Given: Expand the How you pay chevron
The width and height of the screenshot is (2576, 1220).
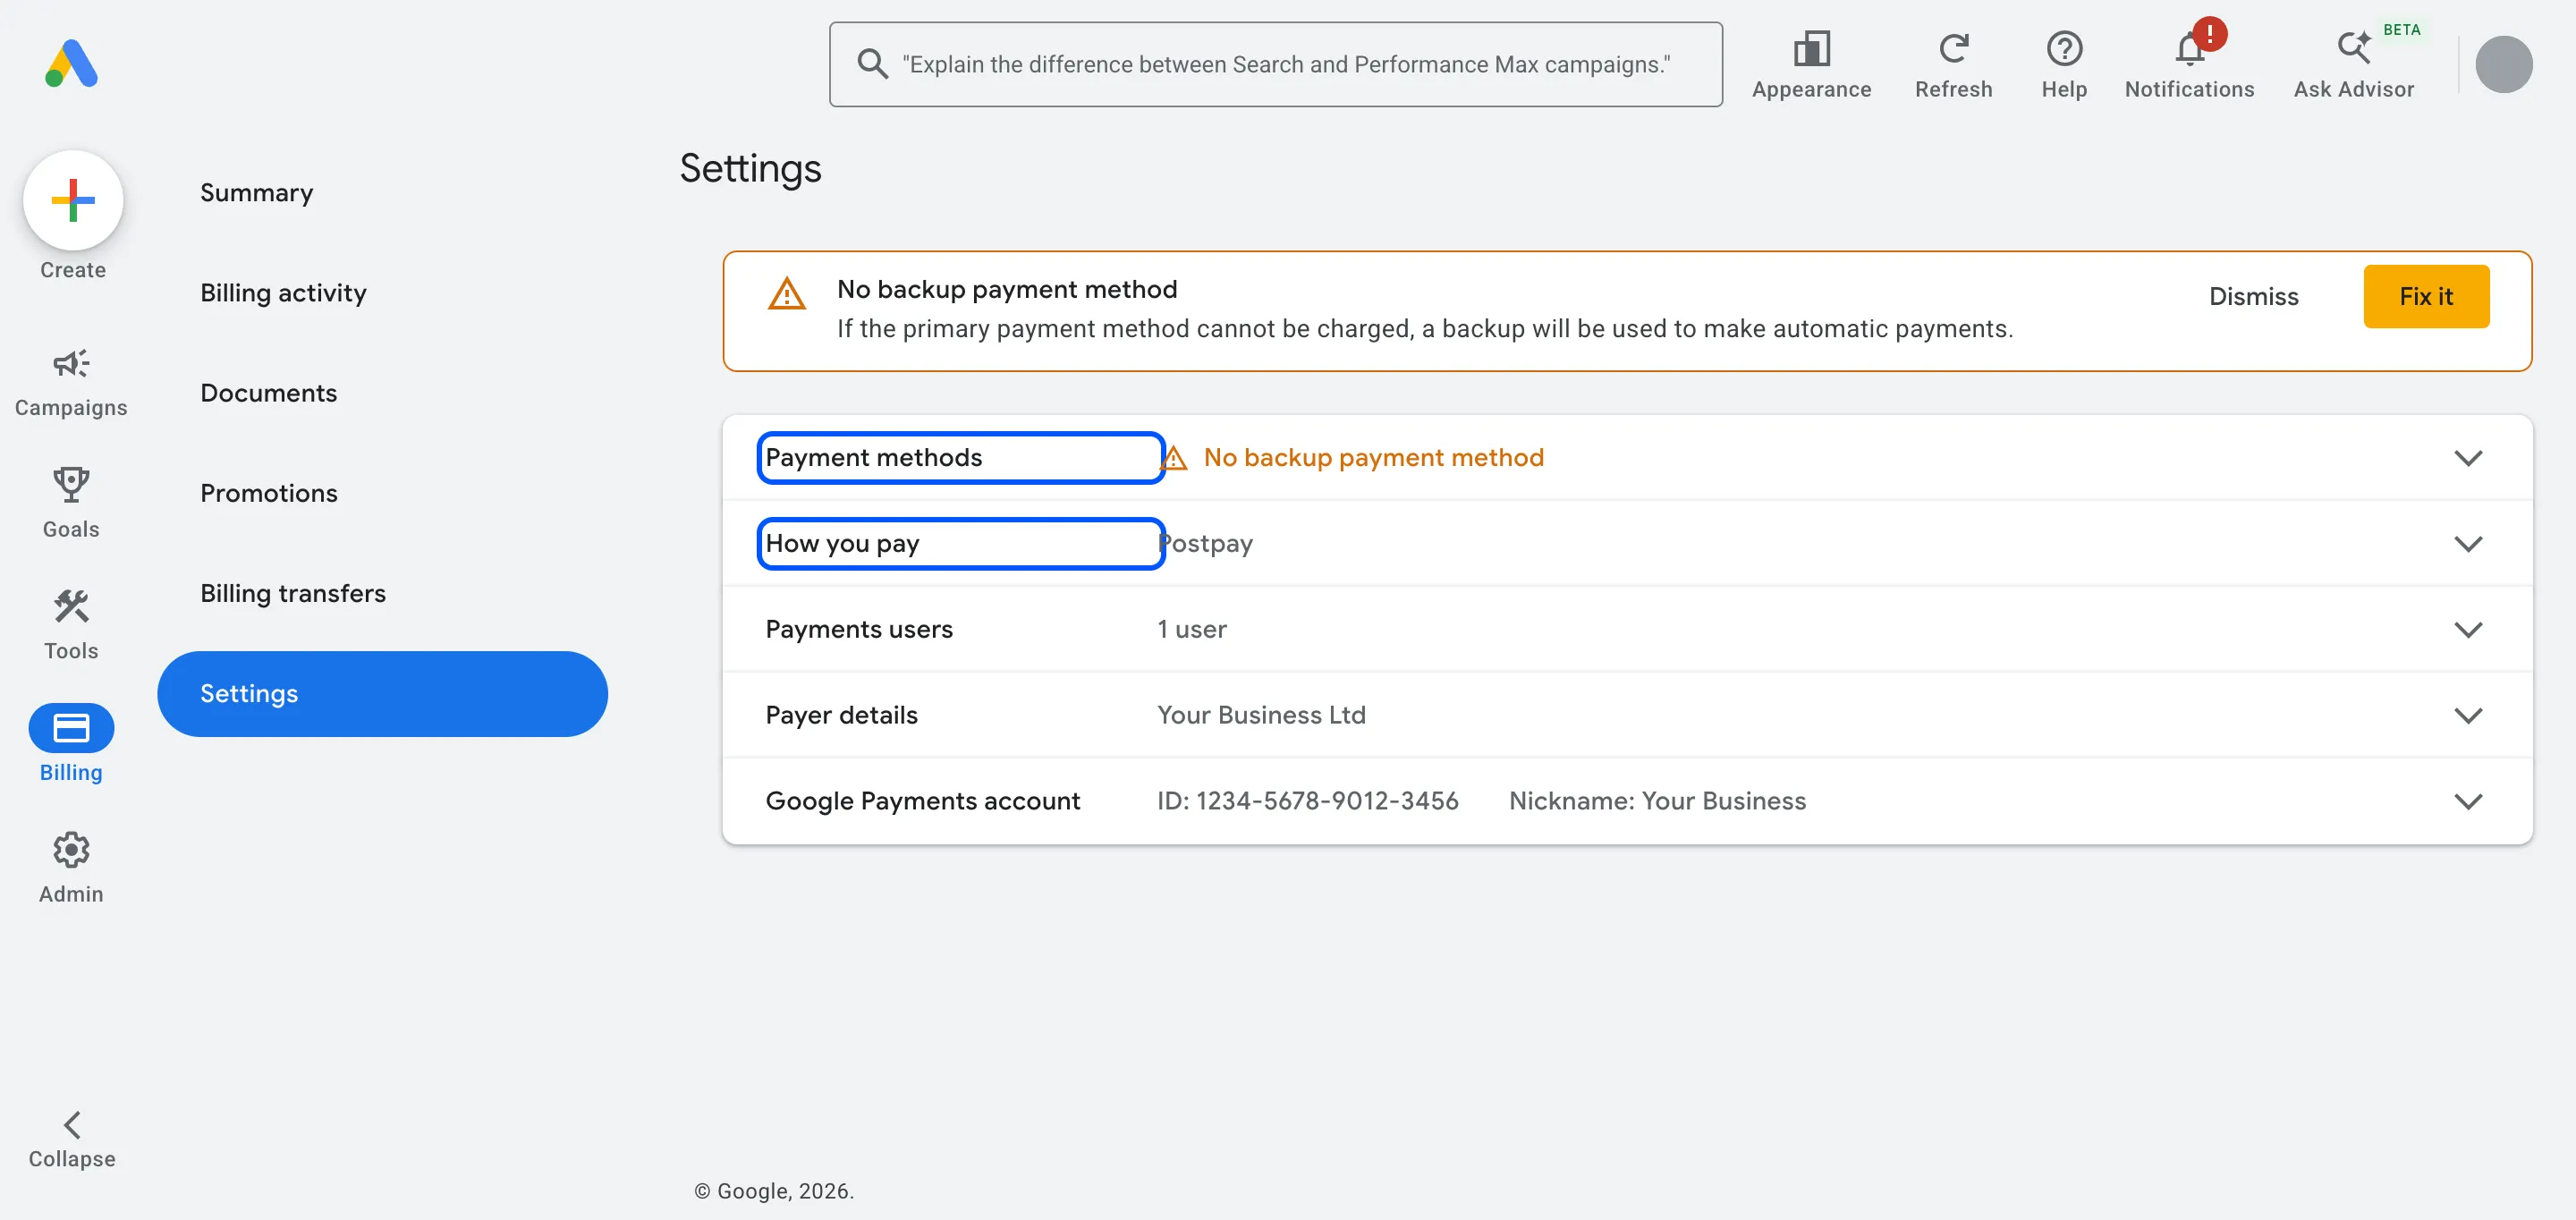Looking at the screenshot, I should pos(2468,544).
